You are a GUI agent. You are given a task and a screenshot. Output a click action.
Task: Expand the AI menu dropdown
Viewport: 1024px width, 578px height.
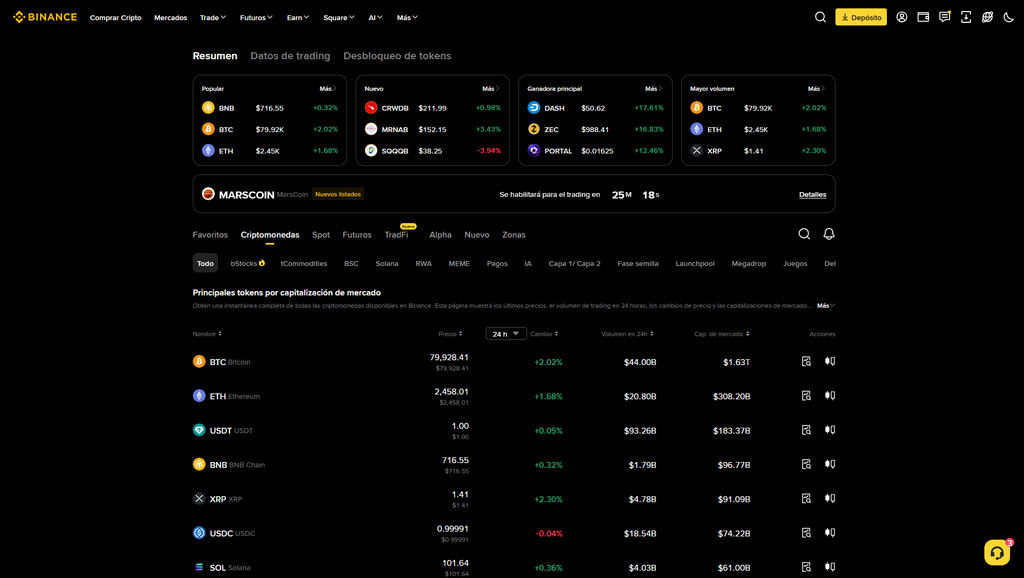(x=376, y=18)
